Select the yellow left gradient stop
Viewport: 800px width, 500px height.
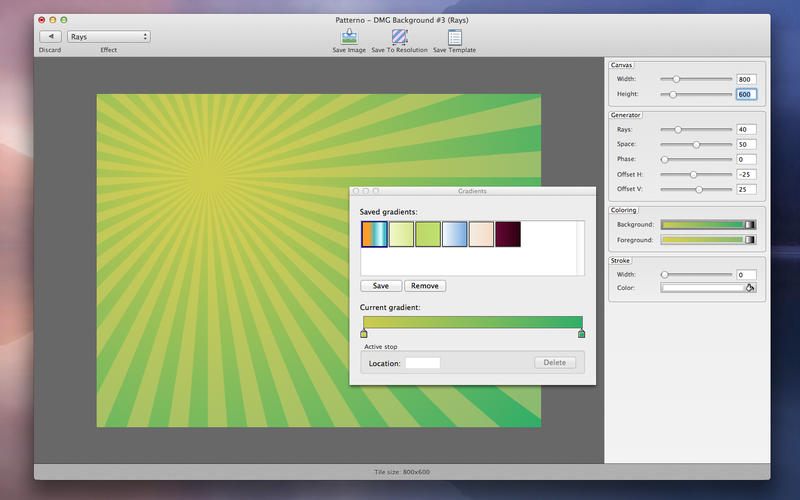tap(364, 334)
